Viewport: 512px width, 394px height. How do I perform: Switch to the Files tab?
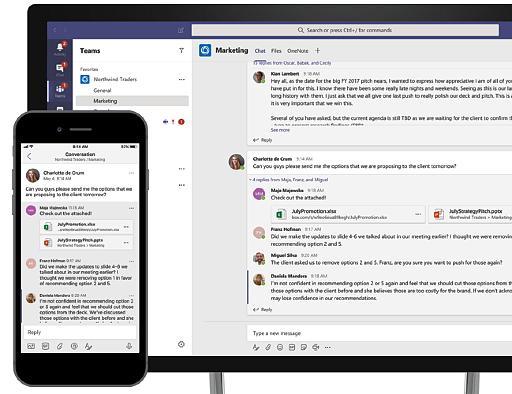276,51
